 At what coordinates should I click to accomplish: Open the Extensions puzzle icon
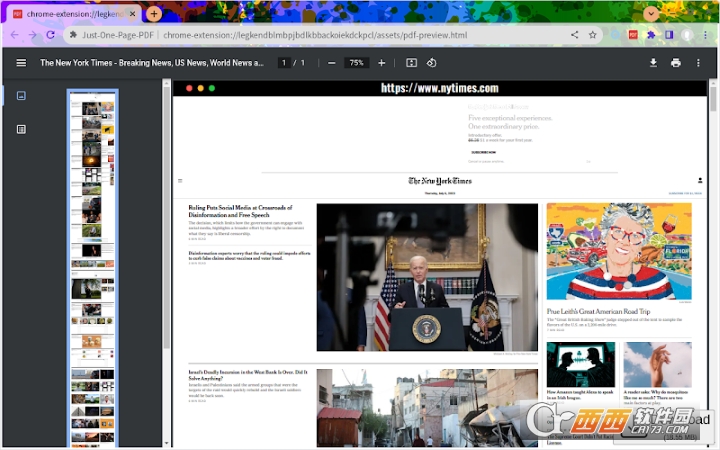point(651,35)
